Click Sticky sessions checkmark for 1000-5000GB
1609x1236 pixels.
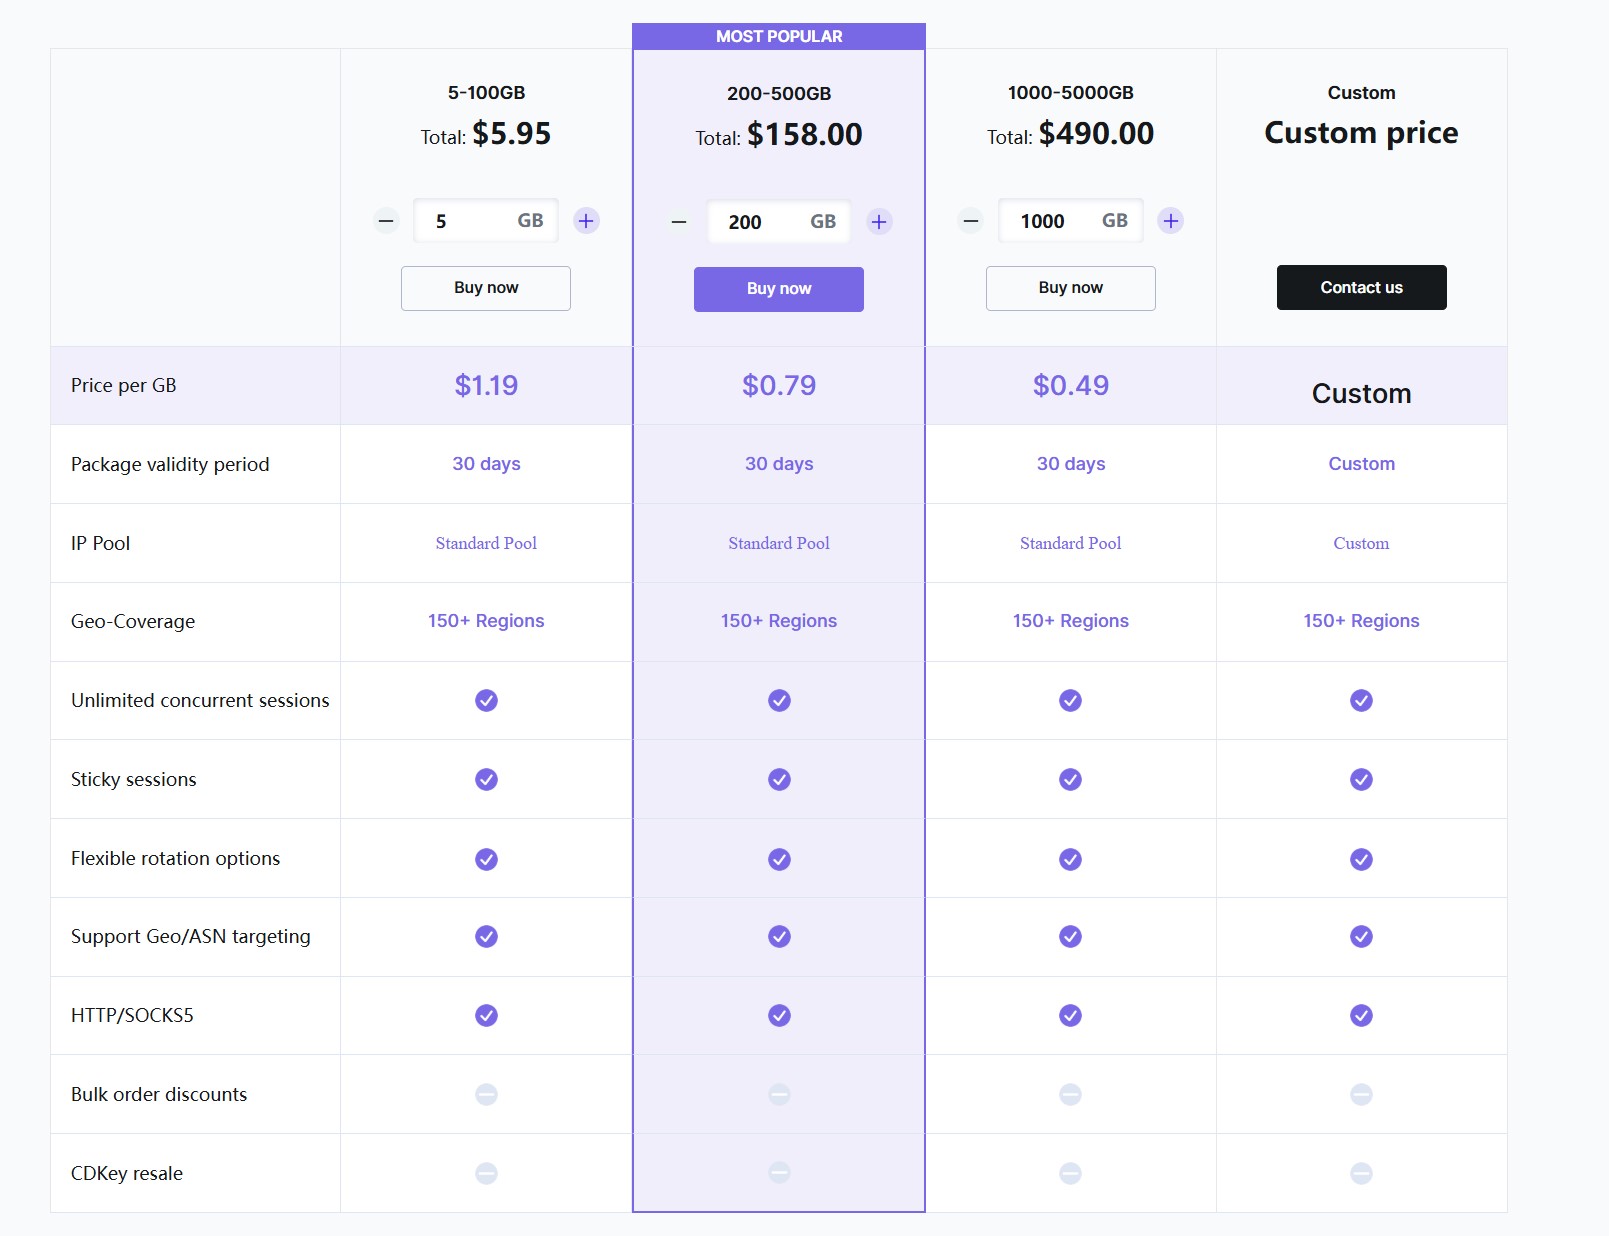(x=1070, y=779)
